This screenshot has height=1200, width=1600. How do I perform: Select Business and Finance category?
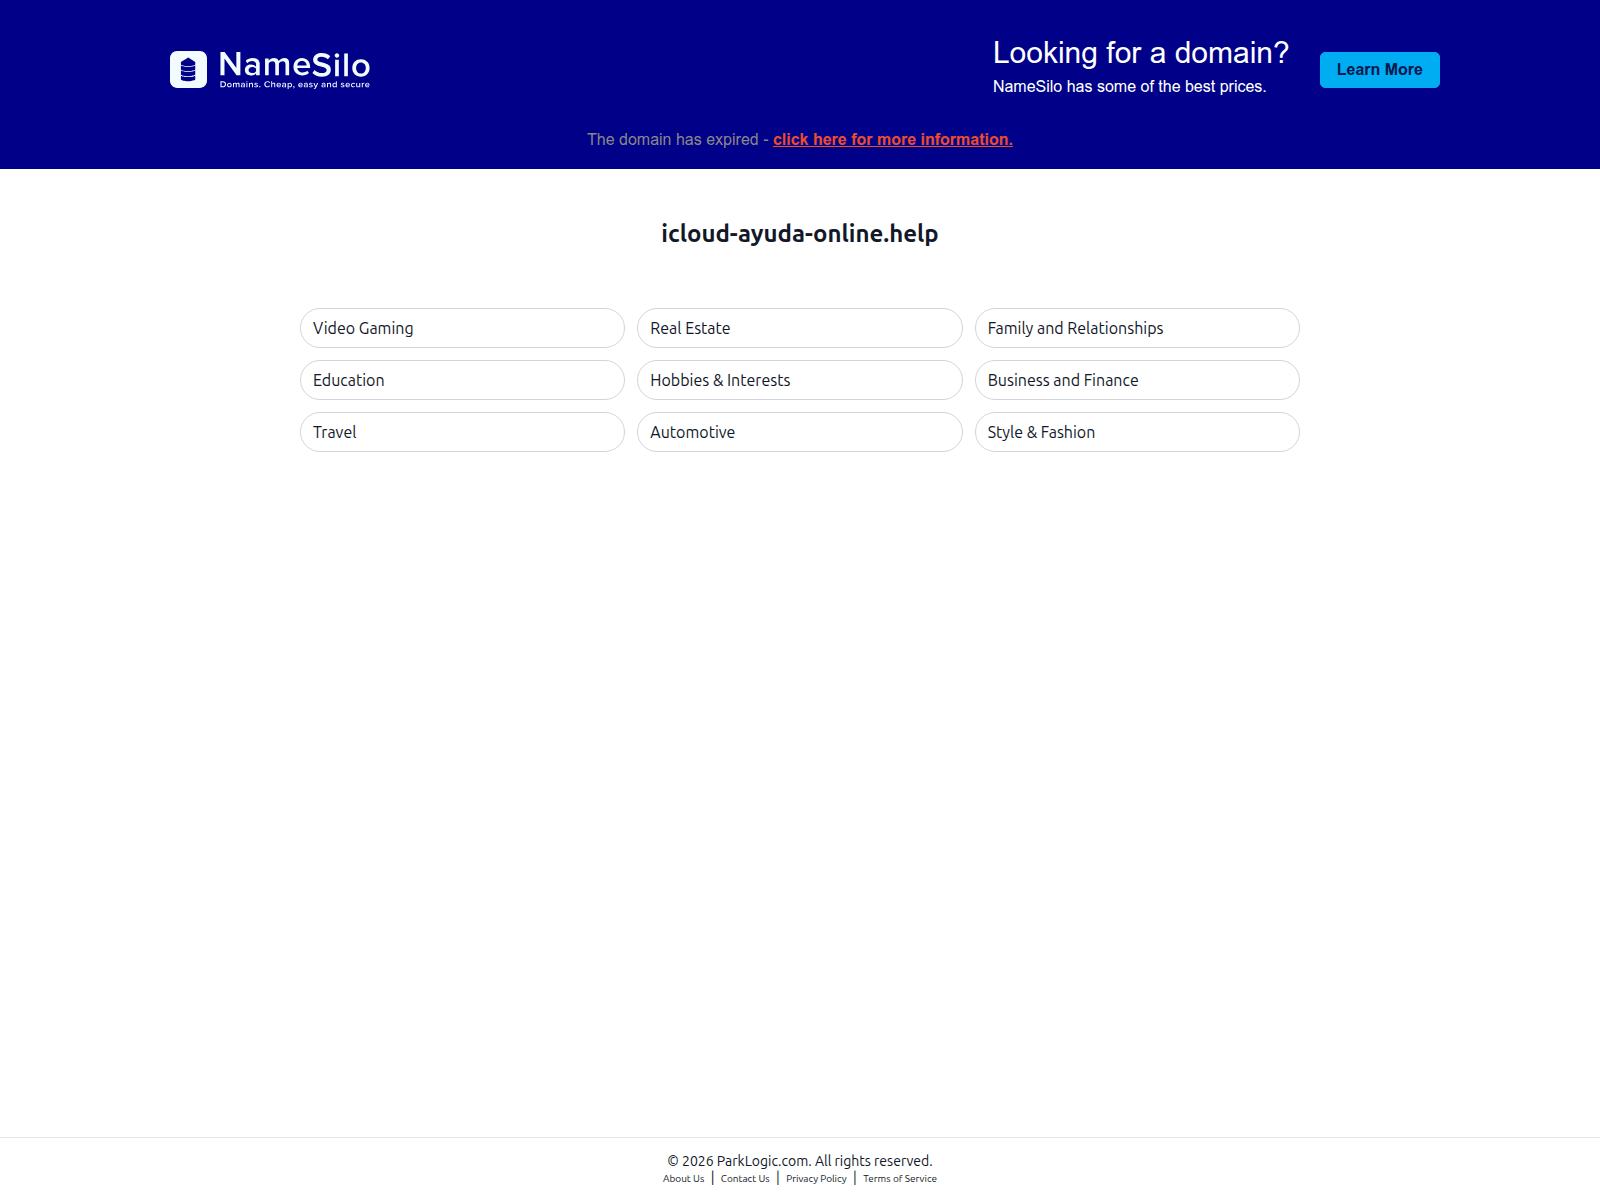pos(1137,380)
